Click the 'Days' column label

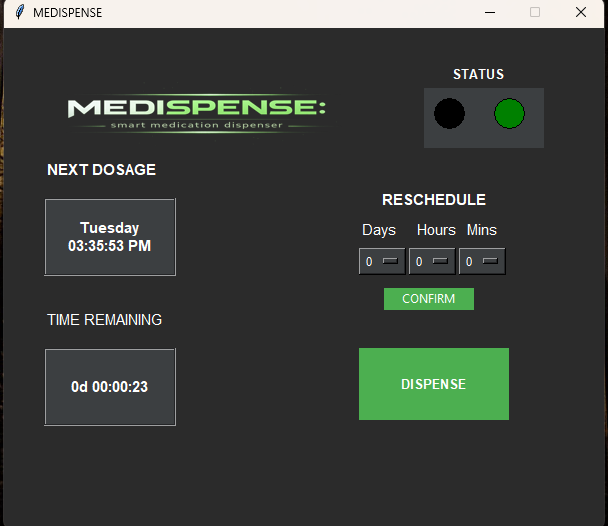click(x=379, y=230)
